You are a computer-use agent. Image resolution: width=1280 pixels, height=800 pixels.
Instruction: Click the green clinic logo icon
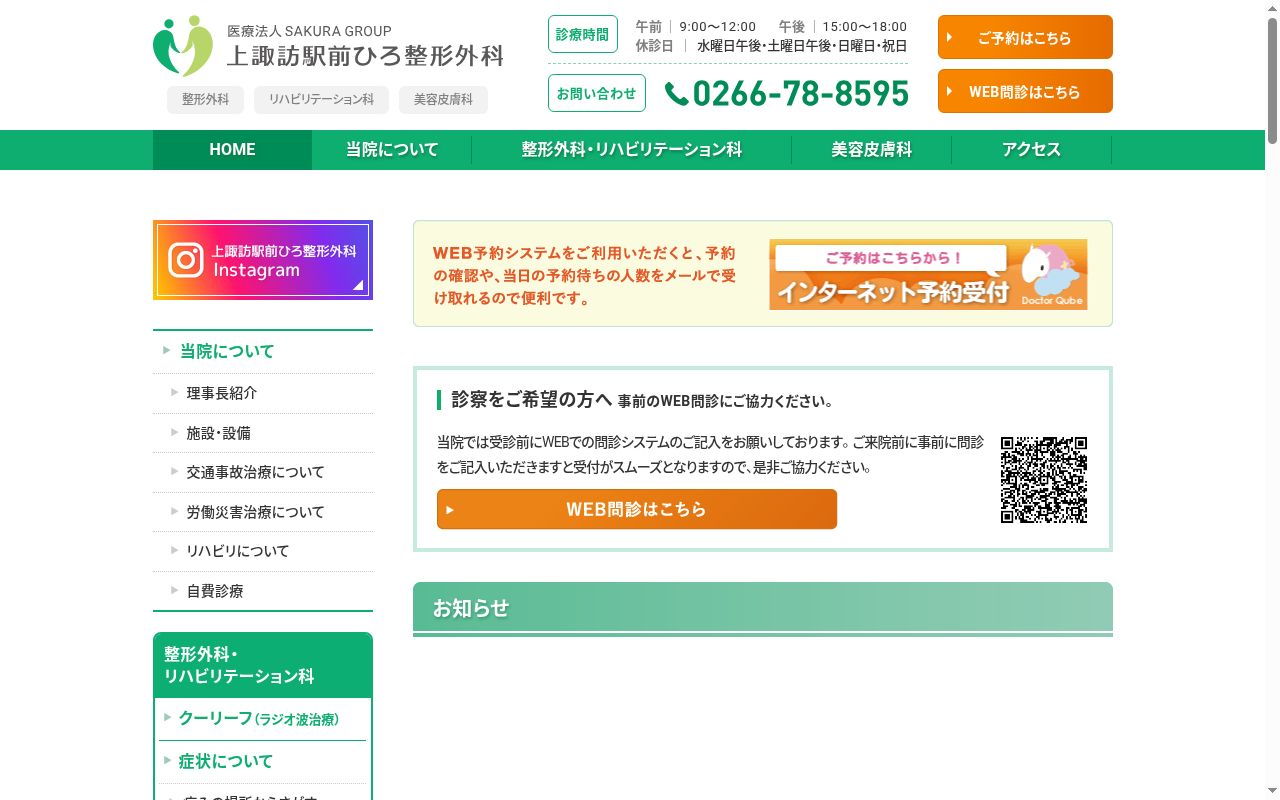[183, 46]
